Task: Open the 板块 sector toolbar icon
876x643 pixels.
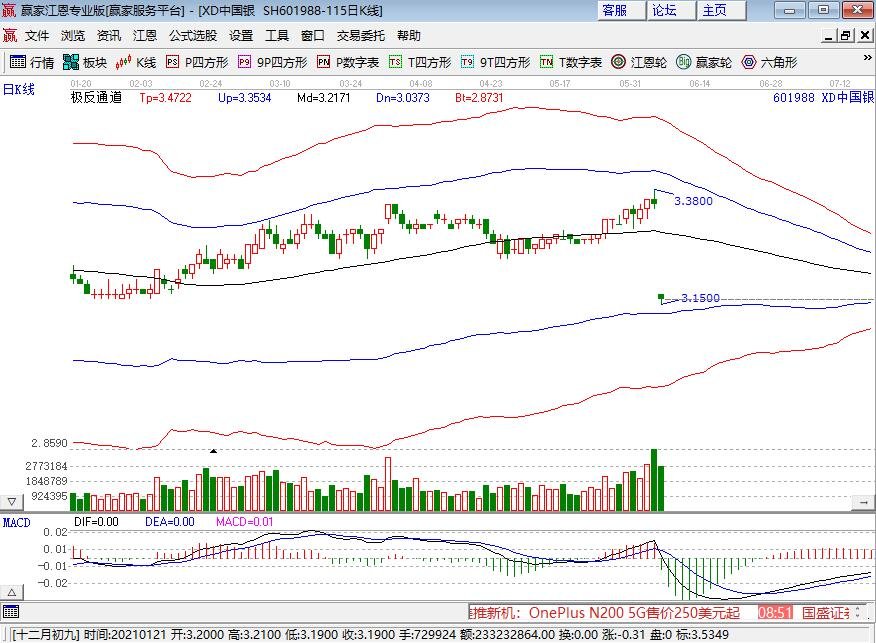Action: point(85,62)
